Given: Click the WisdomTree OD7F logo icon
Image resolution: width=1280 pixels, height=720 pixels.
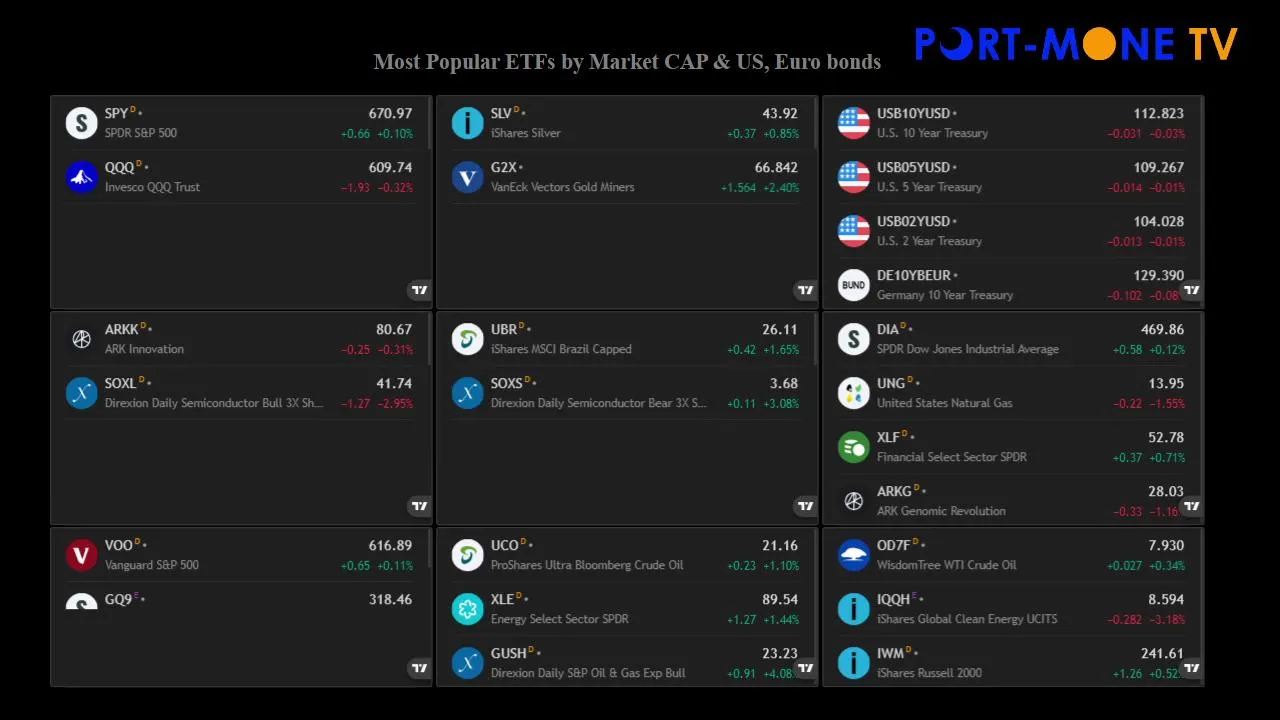Looking at the screenshot, I should [853, 555].
